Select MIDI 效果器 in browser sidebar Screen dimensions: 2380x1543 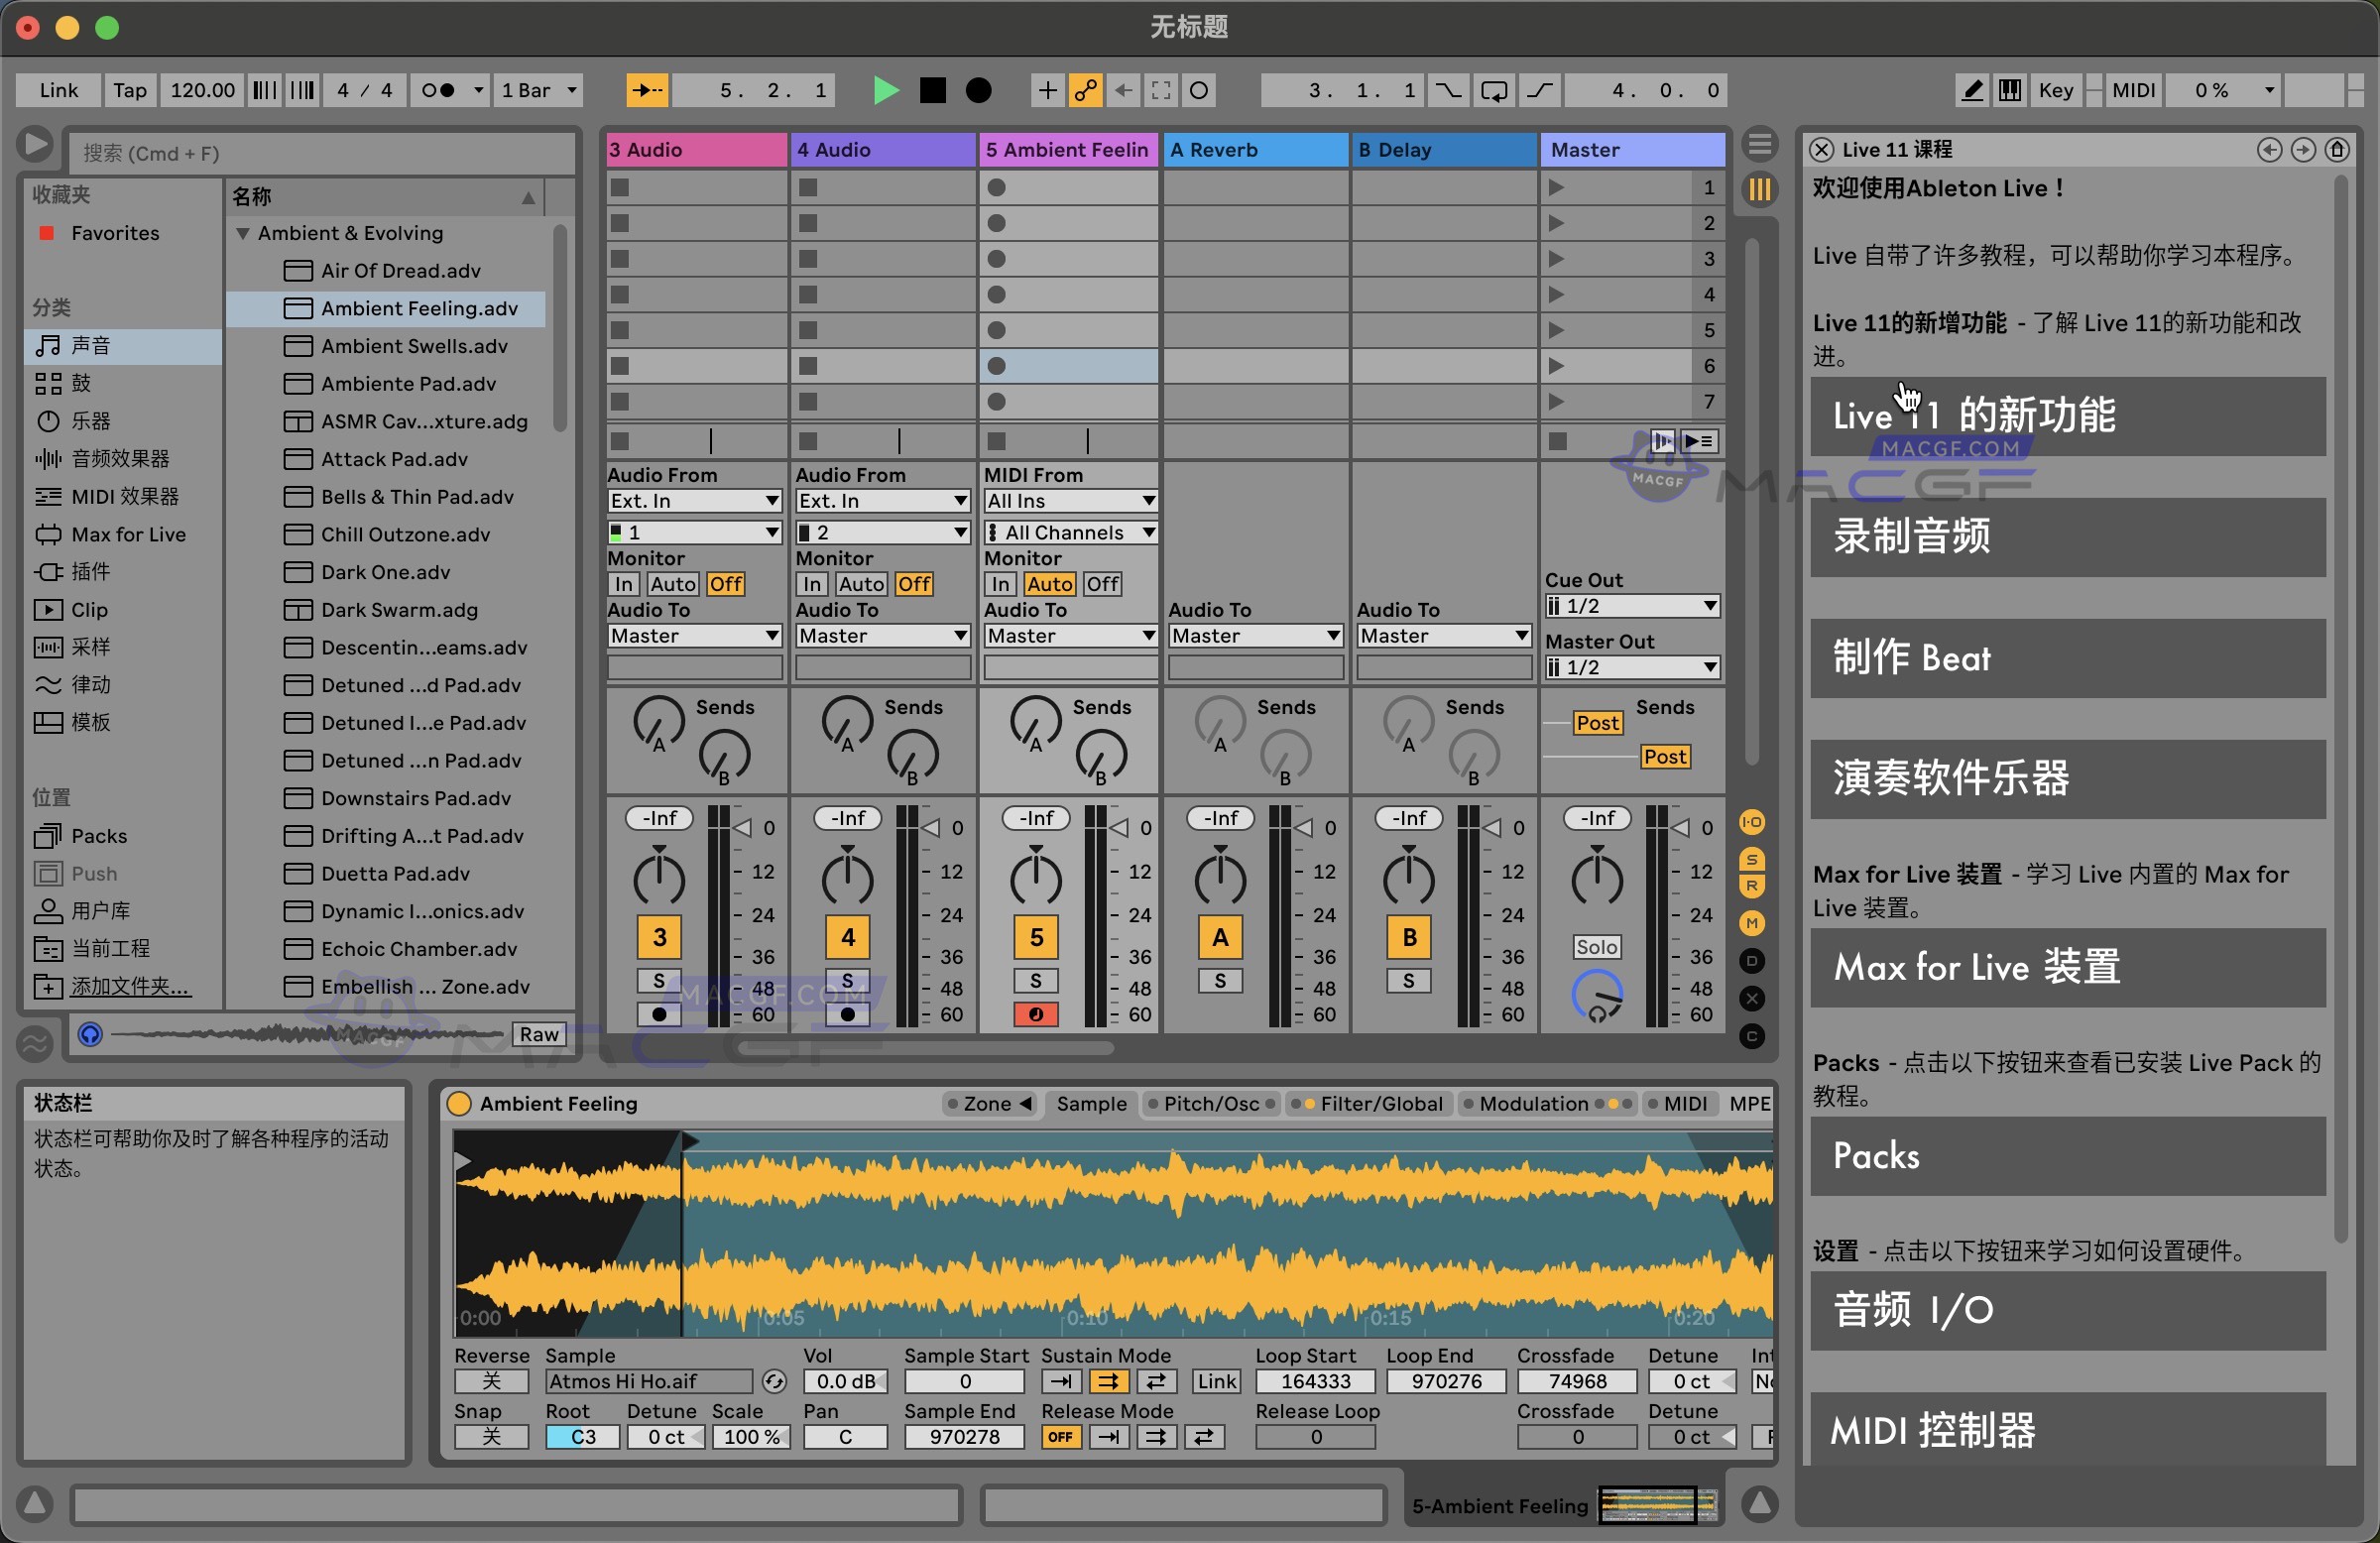122,496
